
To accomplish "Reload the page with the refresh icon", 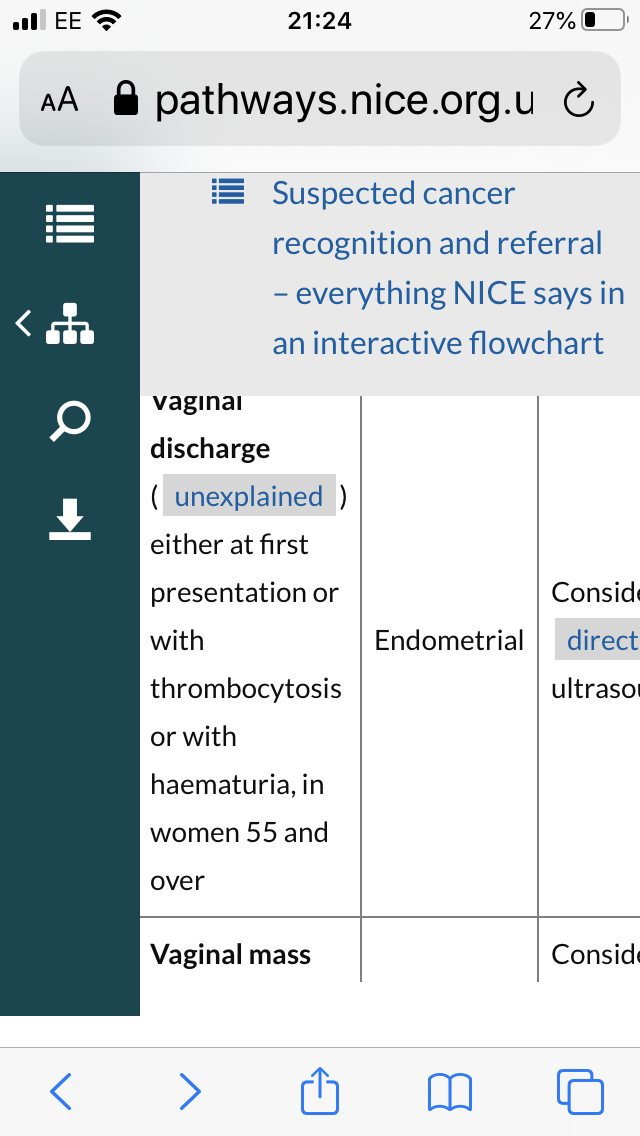I will [578, 101].
